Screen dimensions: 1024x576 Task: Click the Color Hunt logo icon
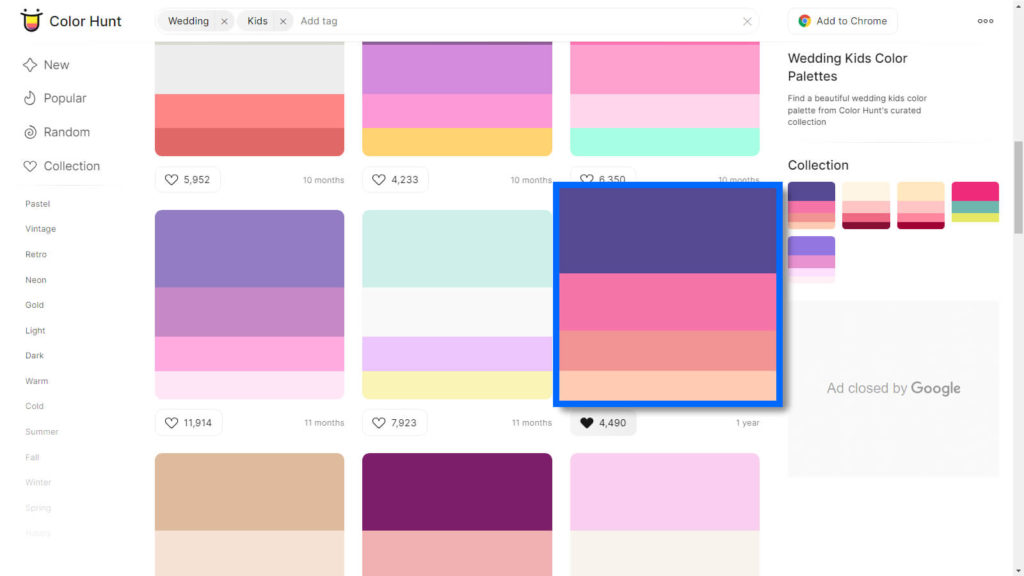tap(31, 20)
